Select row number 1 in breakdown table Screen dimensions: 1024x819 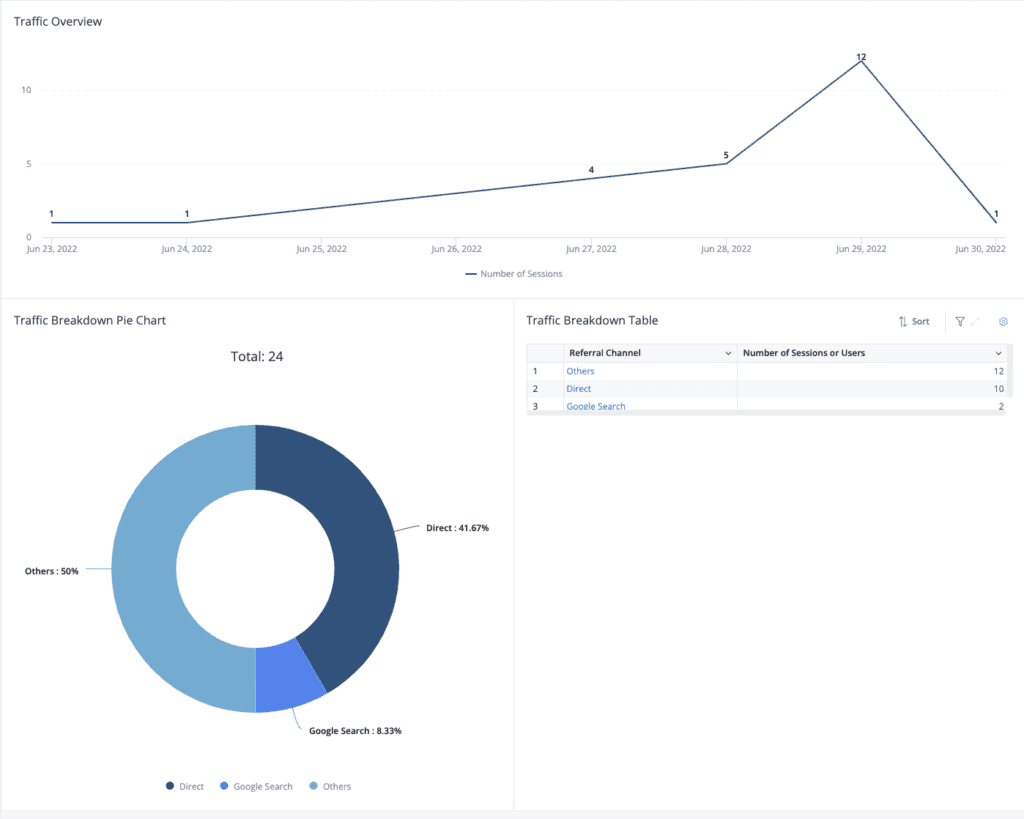pyautogui.click(x=535, y=371)
